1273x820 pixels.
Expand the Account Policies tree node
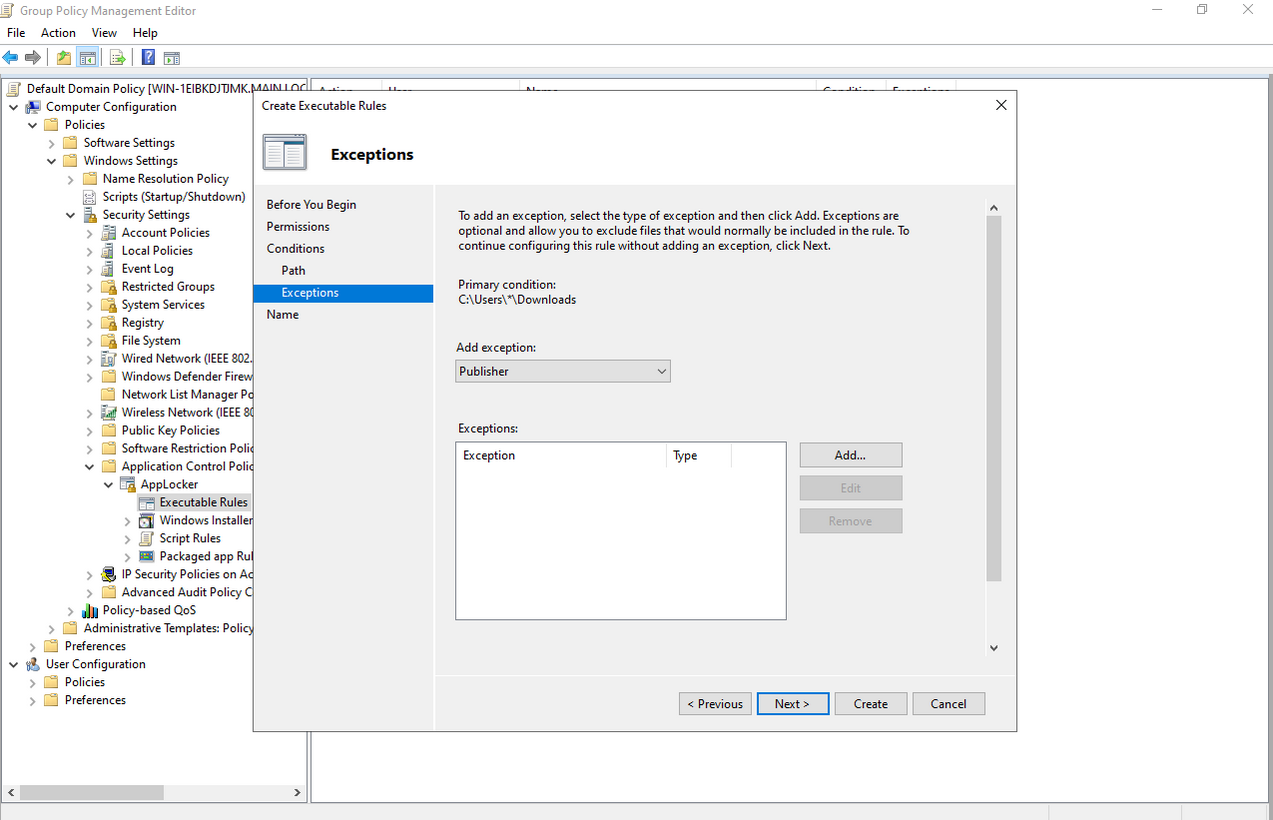90,233
